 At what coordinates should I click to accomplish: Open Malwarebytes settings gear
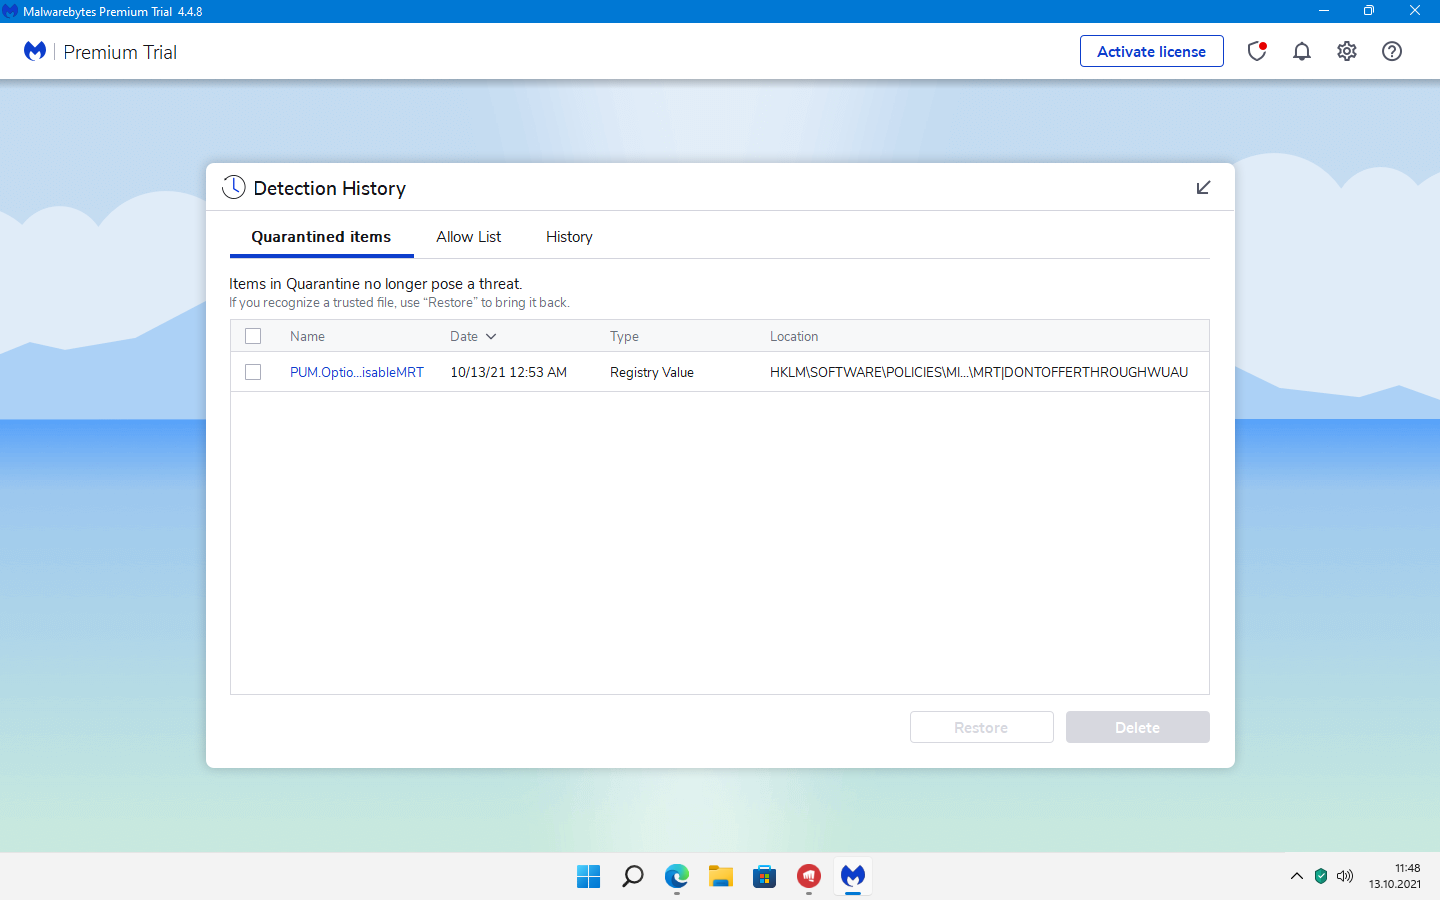1347,51
